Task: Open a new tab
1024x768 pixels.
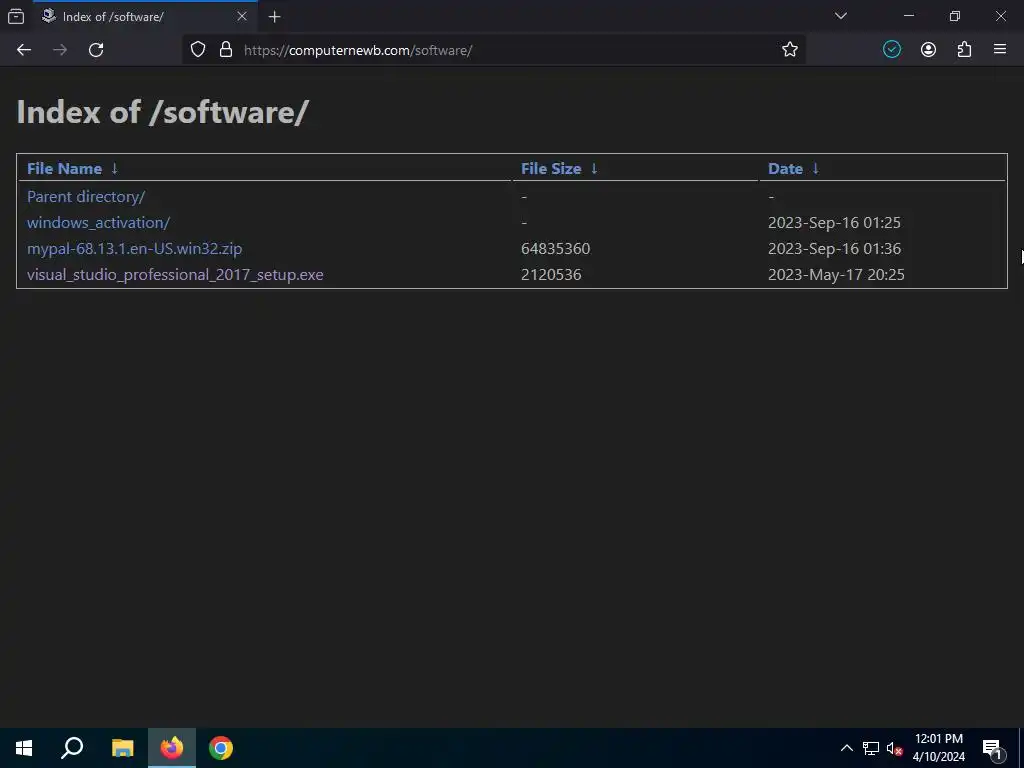Action: (275, 17)
